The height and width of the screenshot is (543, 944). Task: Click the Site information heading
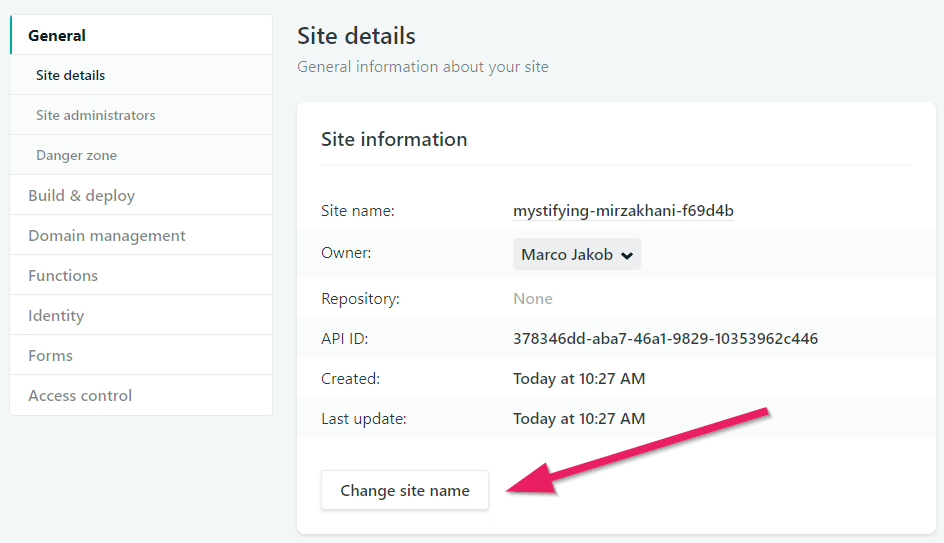(394, 139)
